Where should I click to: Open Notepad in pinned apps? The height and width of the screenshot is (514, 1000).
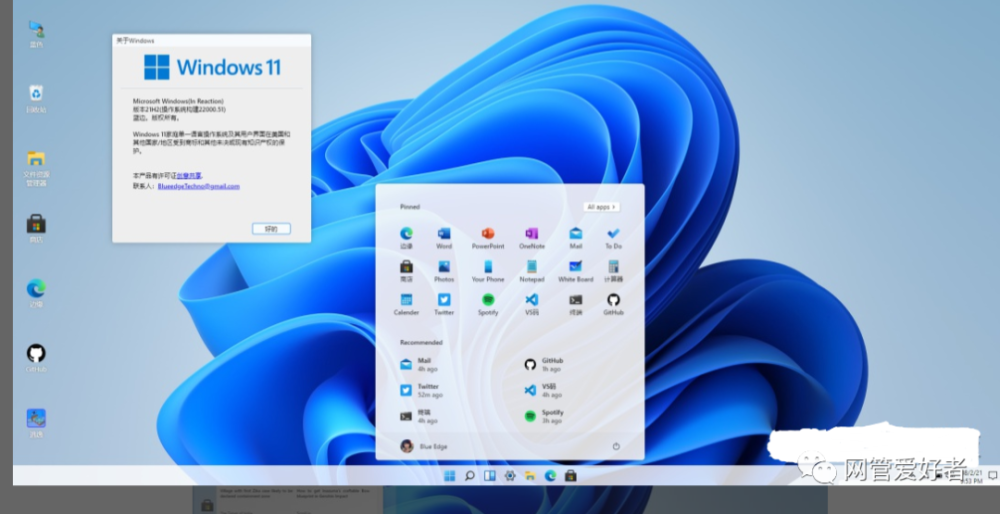[x=532, y=268]
